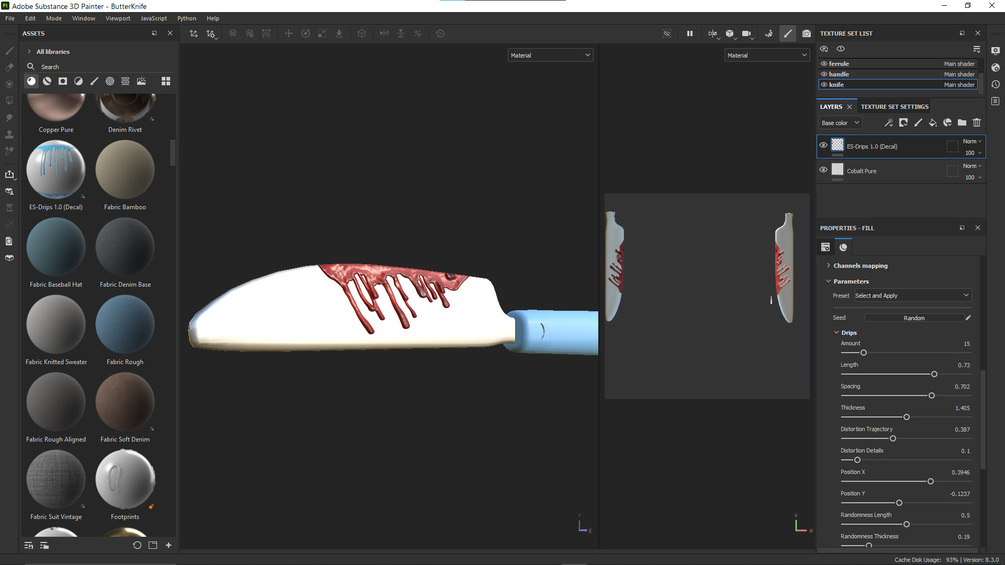Select the Fabric Rough material thumbnail
Screen dimensions: 1005x565
pyautogui.click(x=125, y=324)
